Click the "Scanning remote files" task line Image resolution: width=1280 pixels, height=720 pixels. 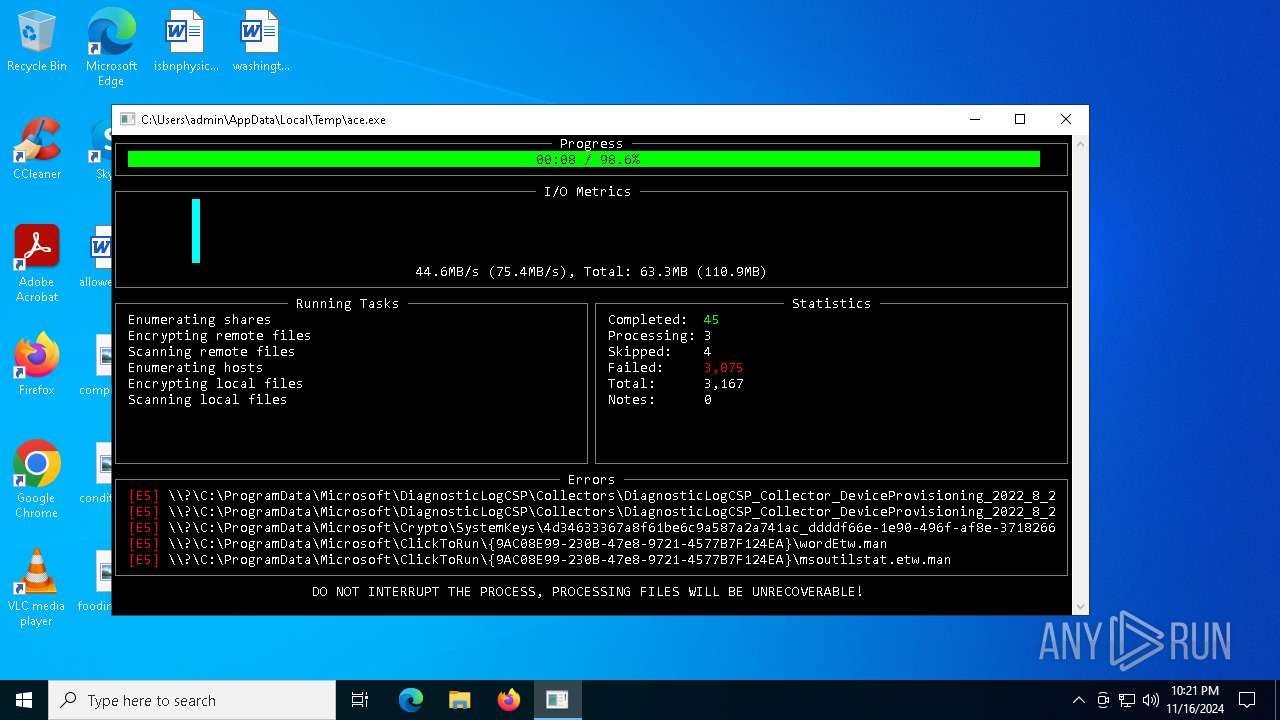coord(211,351)
